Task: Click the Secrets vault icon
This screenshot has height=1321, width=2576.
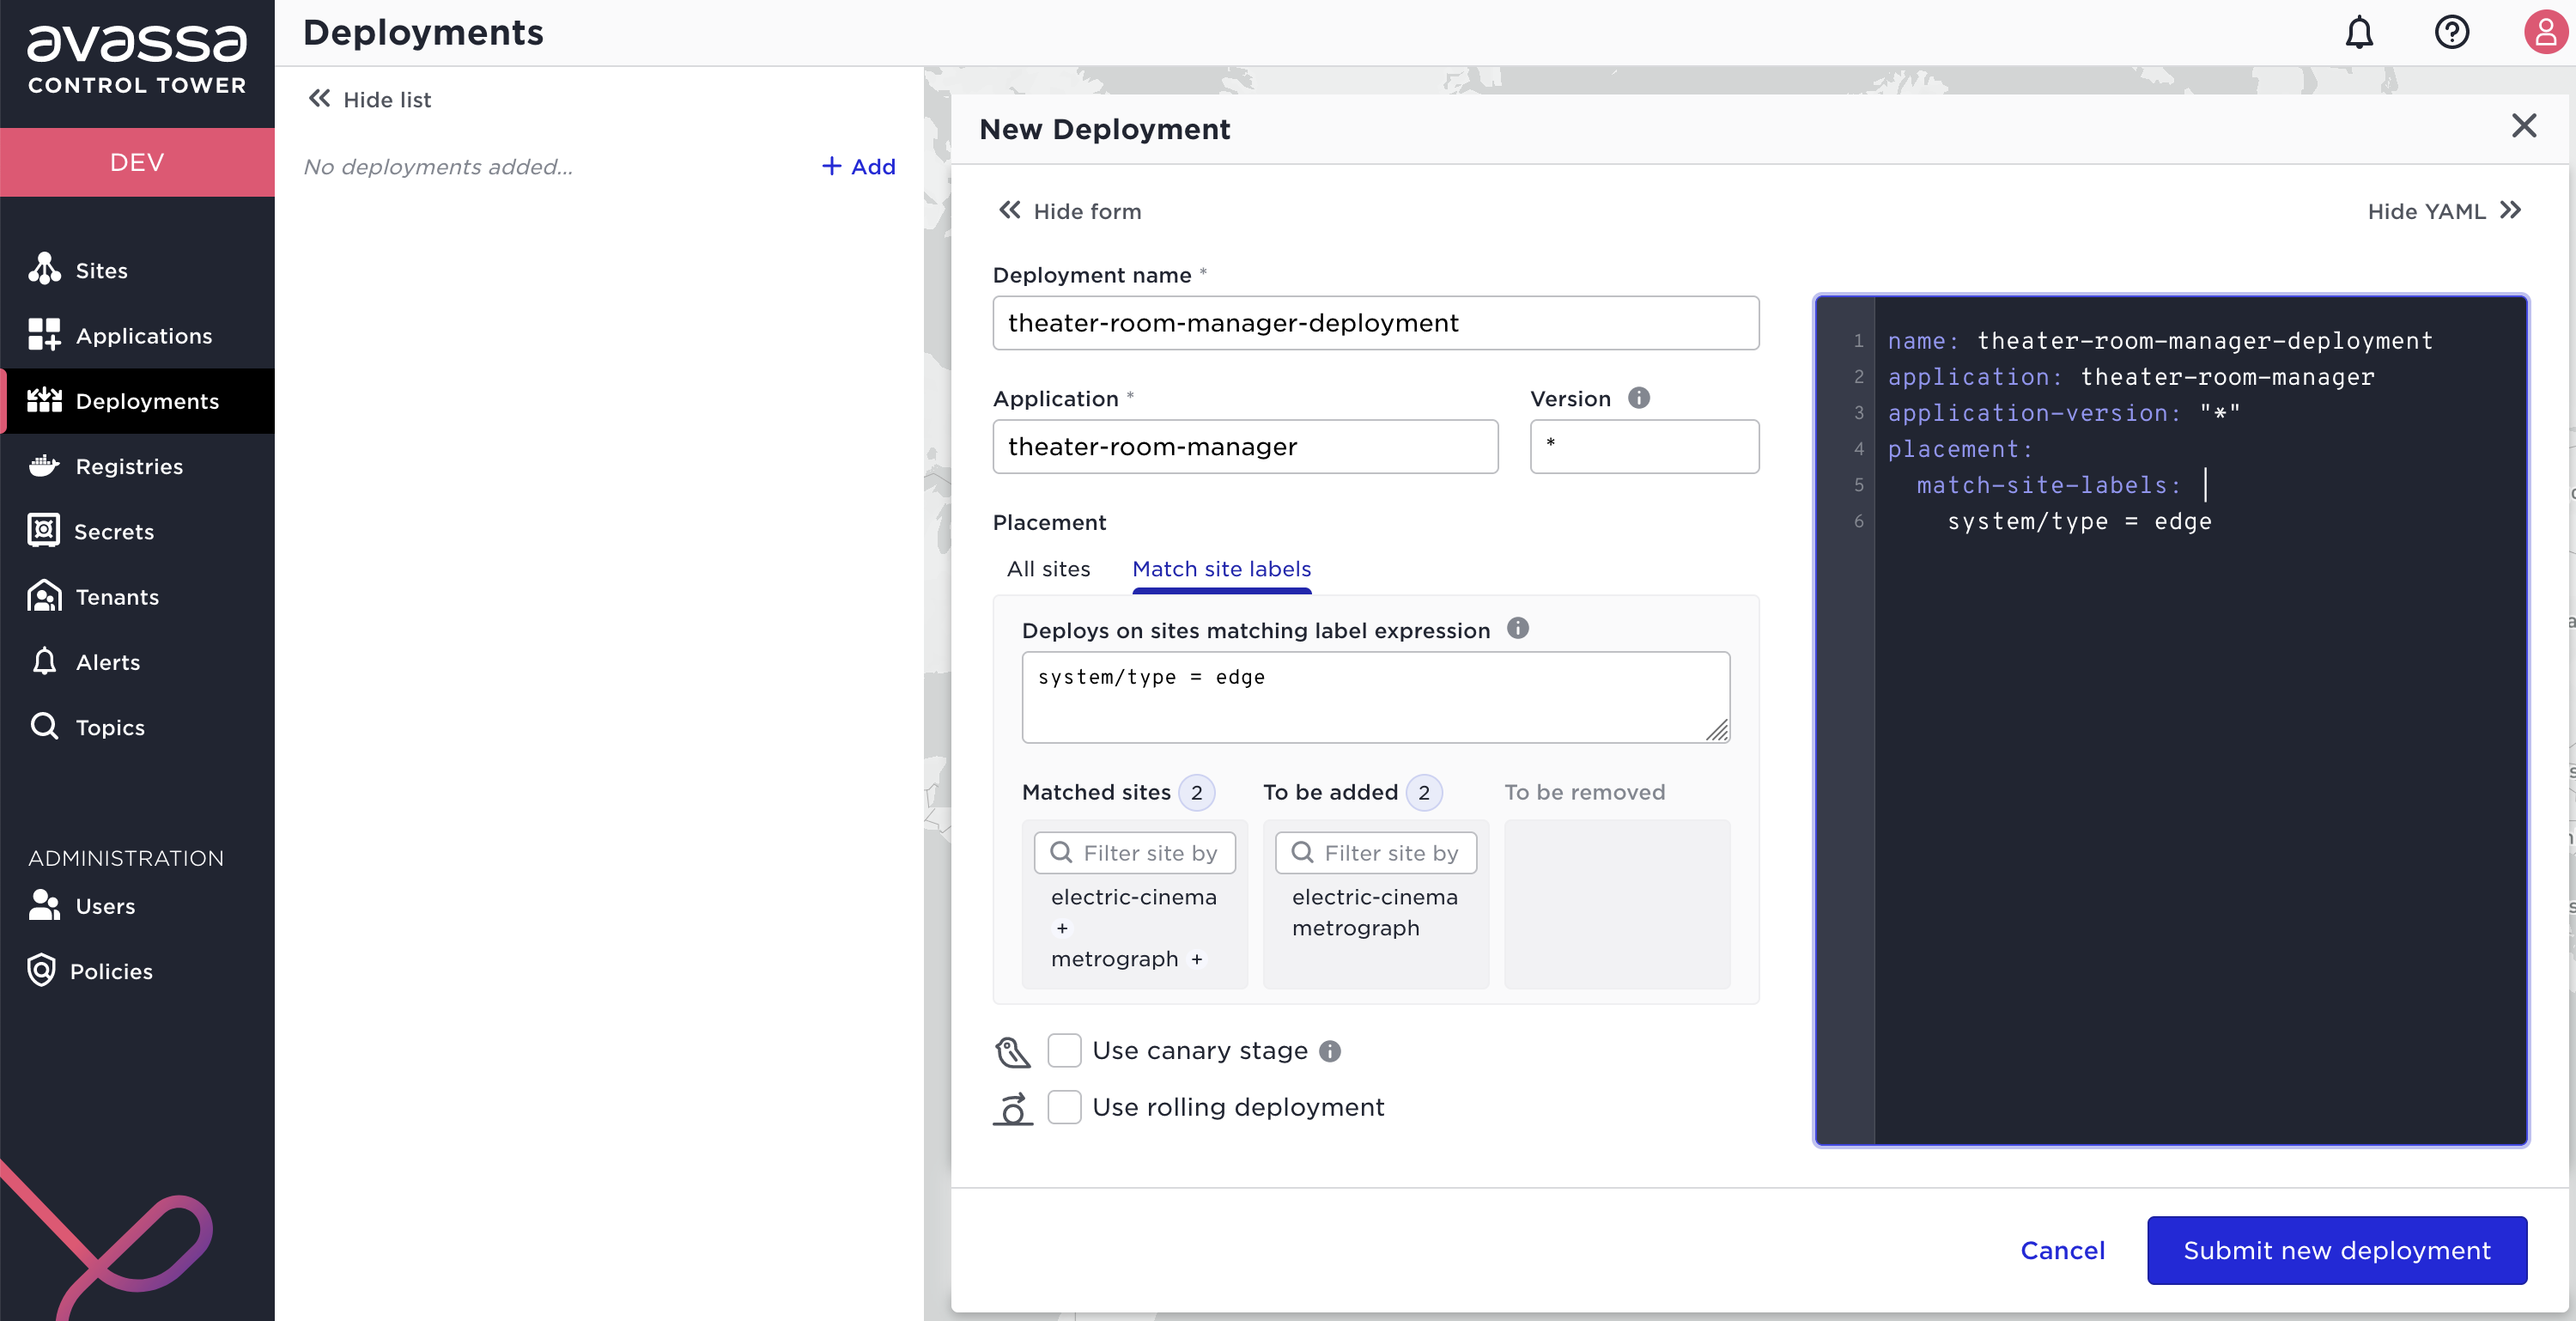Action: 44,531
